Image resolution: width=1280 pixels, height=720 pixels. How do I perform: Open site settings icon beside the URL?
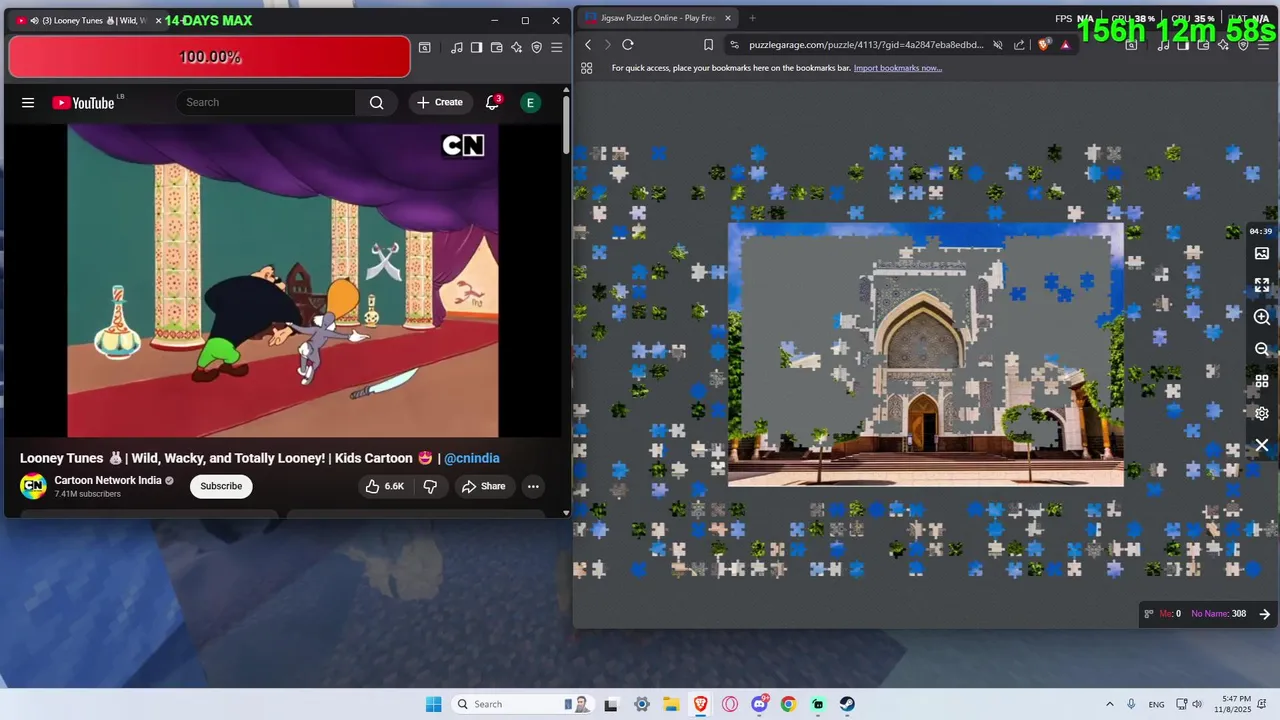735,45
